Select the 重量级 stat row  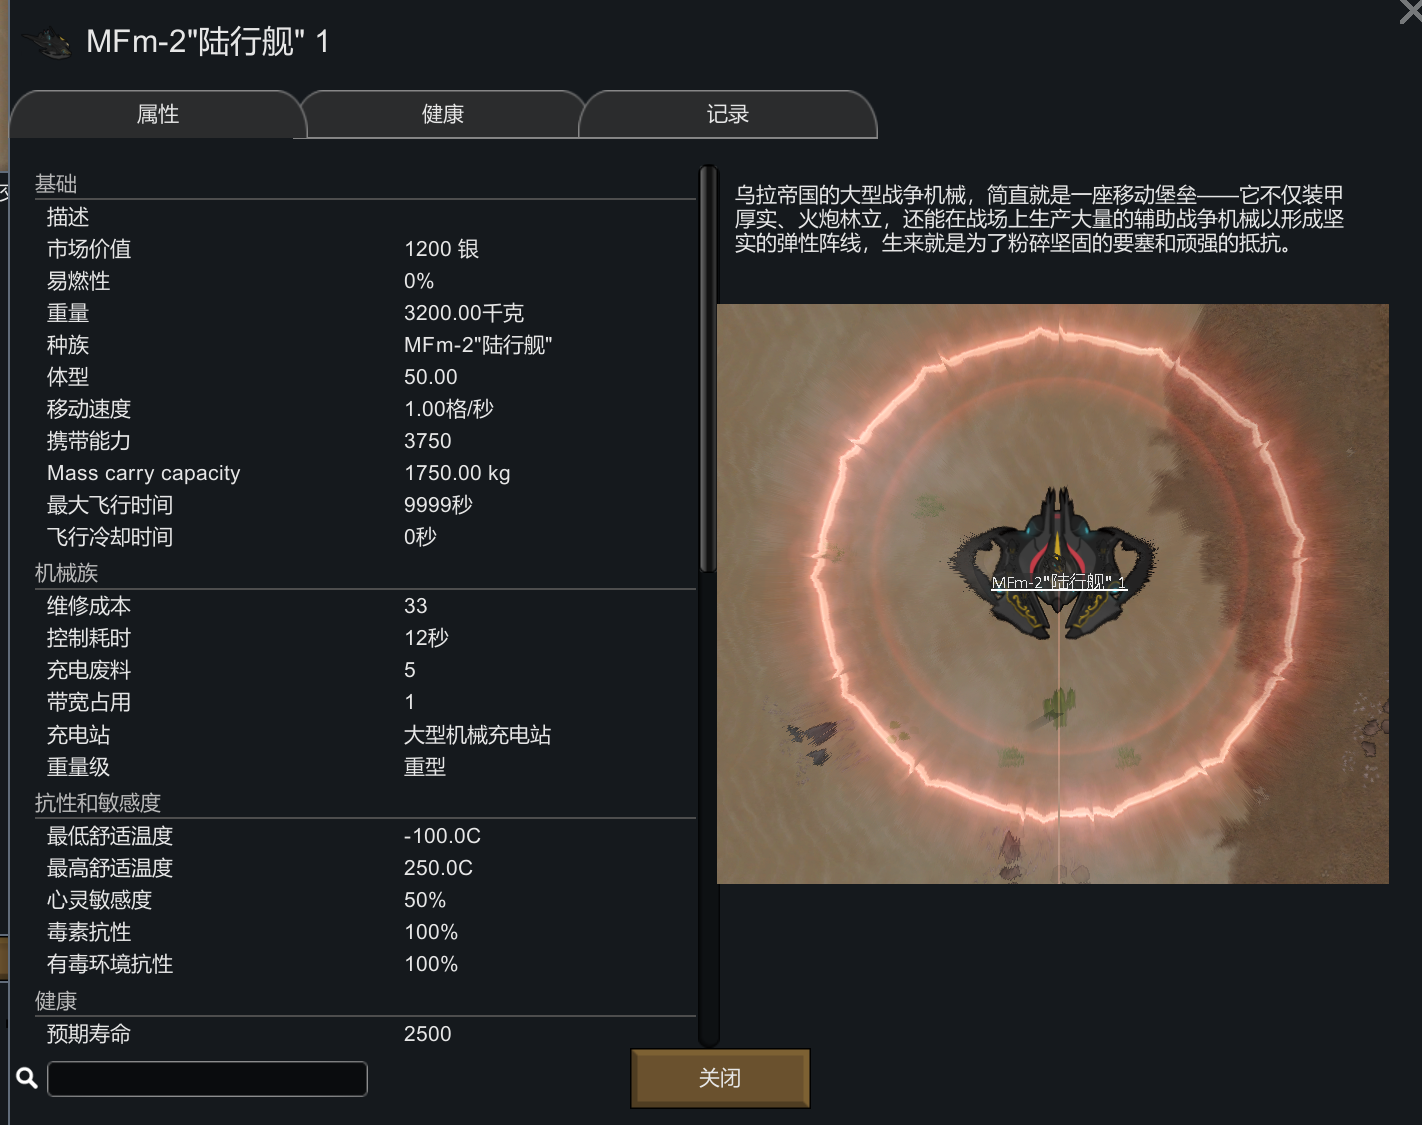[x=365, y=767]
